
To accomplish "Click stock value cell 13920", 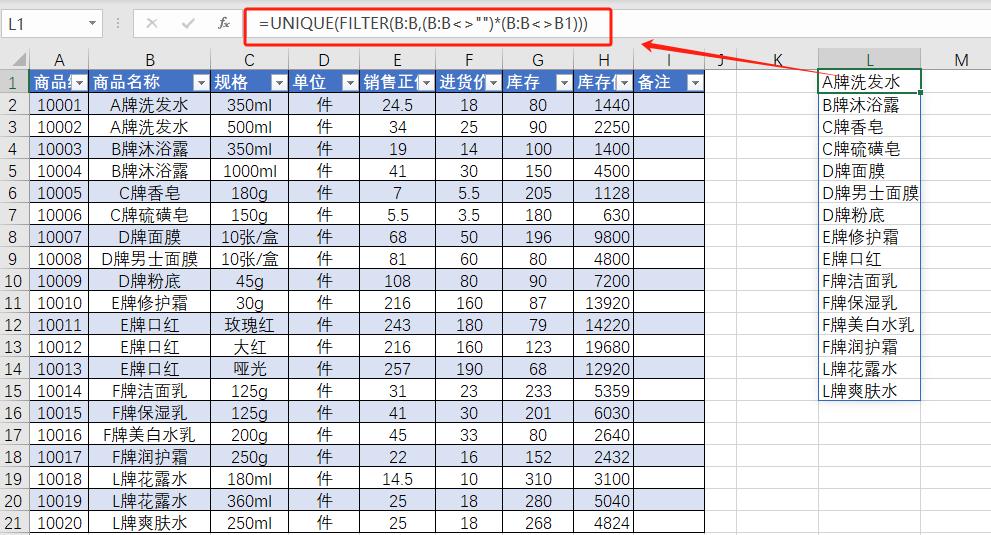I will 604,303.
